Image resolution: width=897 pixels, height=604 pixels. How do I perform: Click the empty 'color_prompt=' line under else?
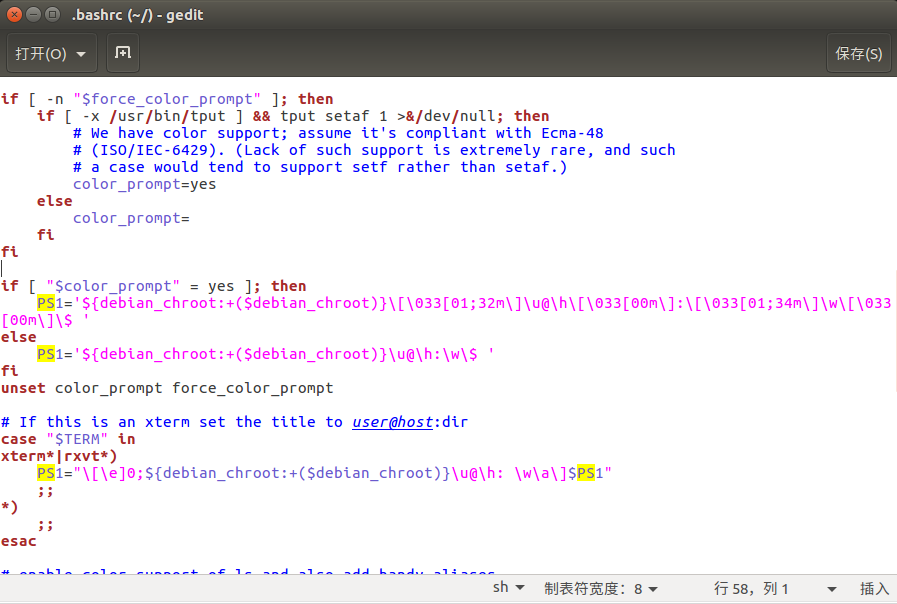[131, 218]
